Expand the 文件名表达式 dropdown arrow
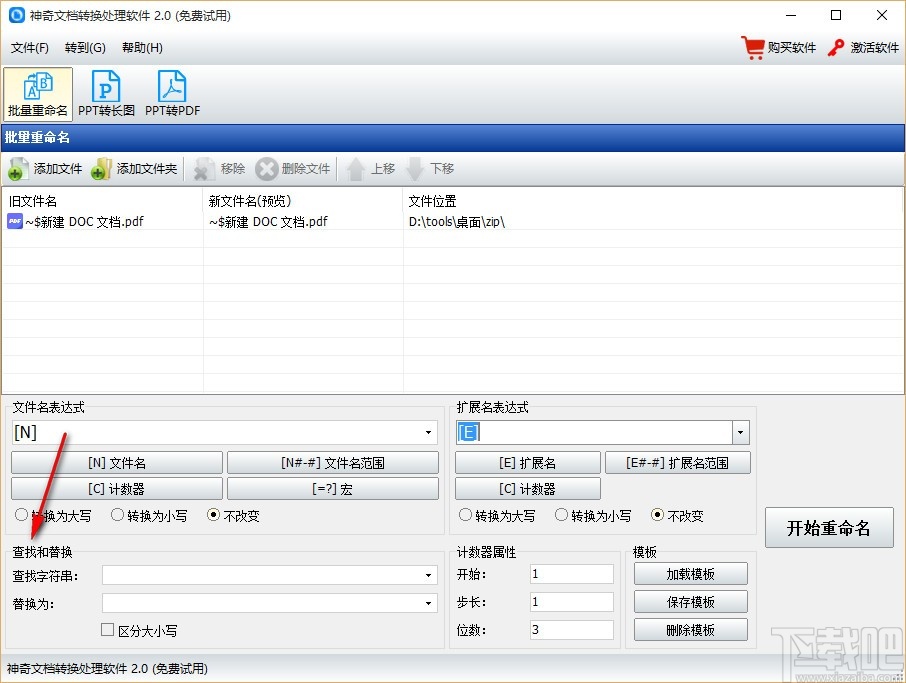 coord(428,432)
